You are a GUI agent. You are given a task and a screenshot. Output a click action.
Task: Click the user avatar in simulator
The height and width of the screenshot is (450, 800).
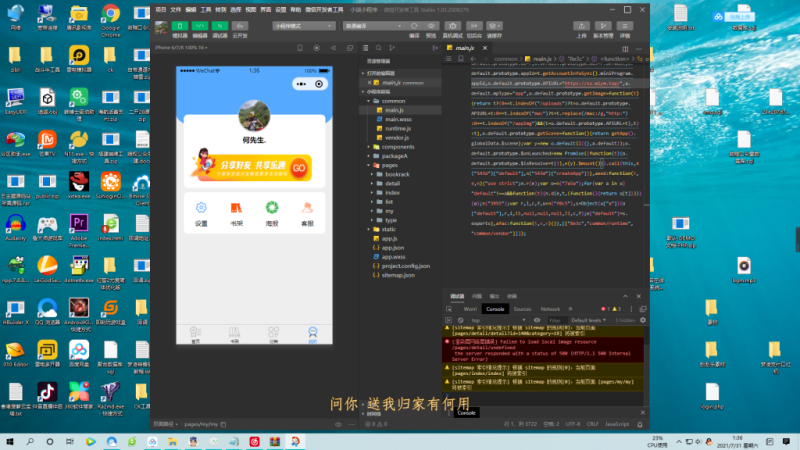[x=254, y=116]
